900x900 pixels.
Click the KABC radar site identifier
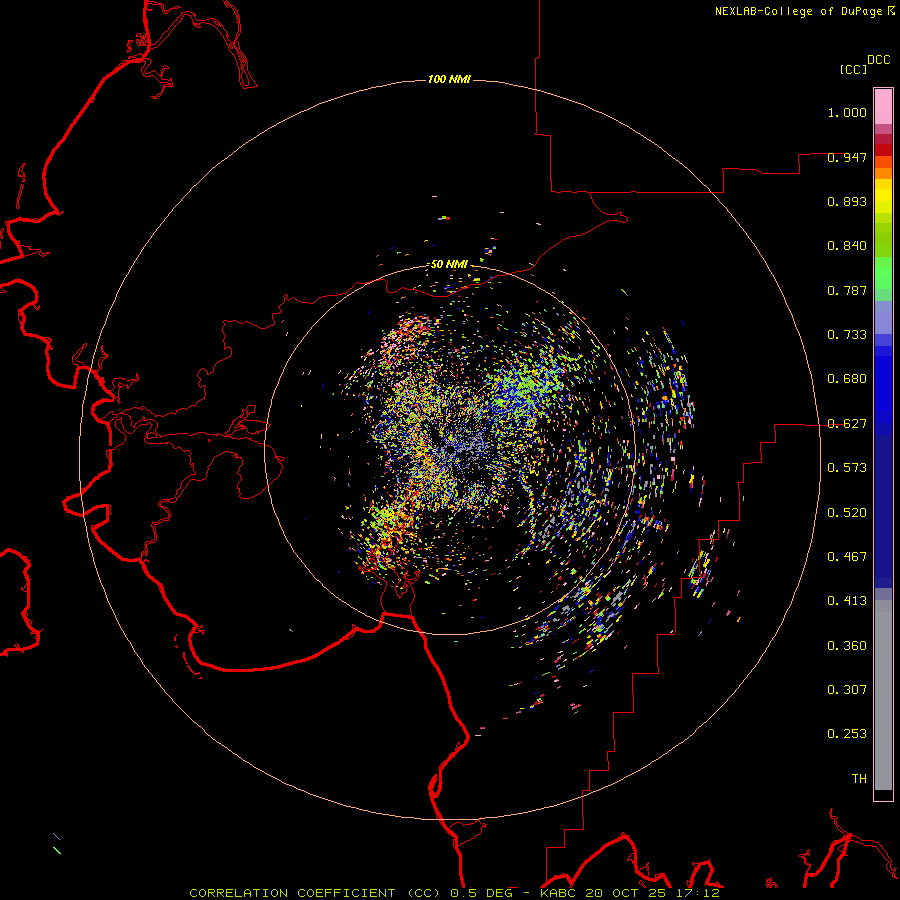pos(557,893)
